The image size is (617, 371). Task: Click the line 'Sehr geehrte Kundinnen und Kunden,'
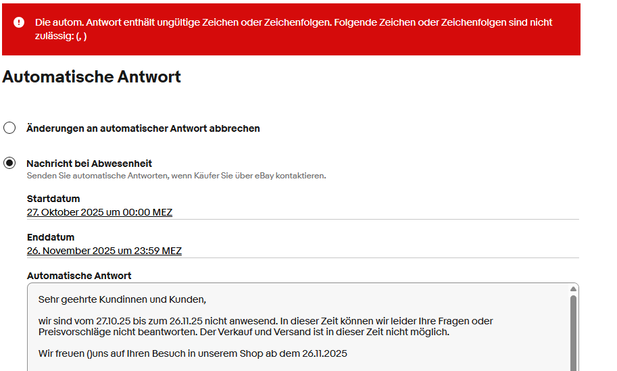coord(122,299)
